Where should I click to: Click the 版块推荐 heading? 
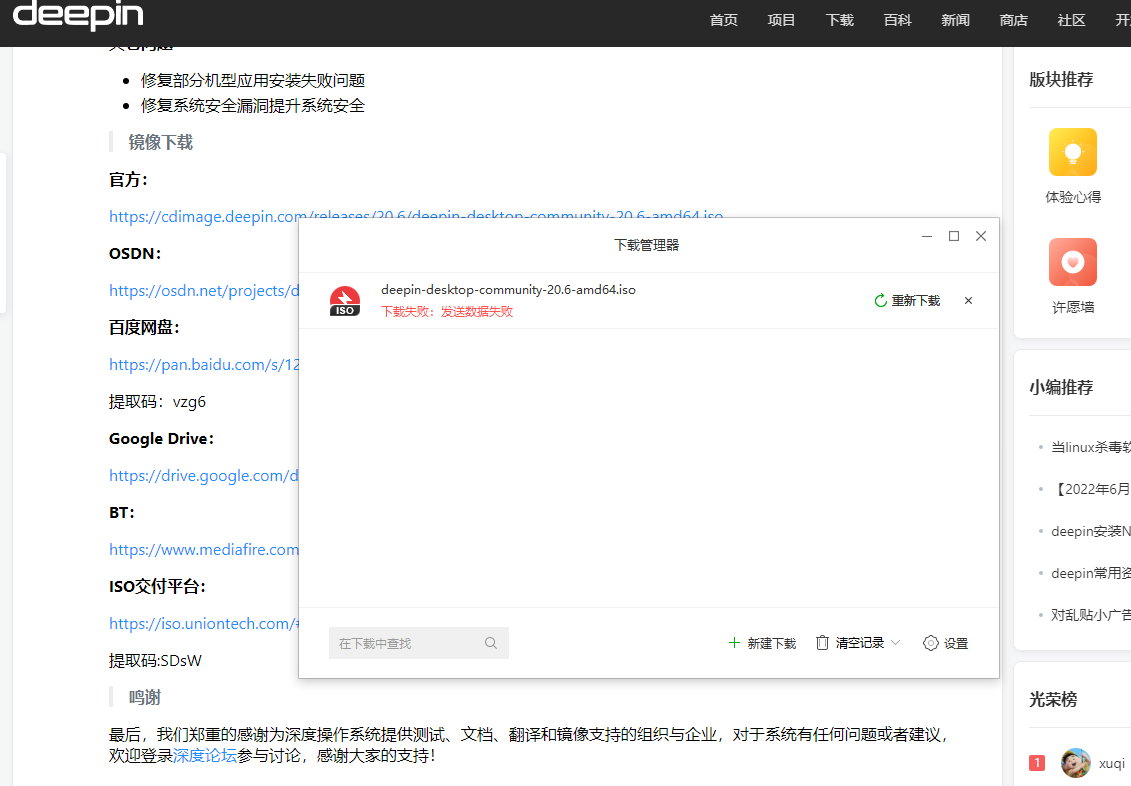tap(1061, 79)
